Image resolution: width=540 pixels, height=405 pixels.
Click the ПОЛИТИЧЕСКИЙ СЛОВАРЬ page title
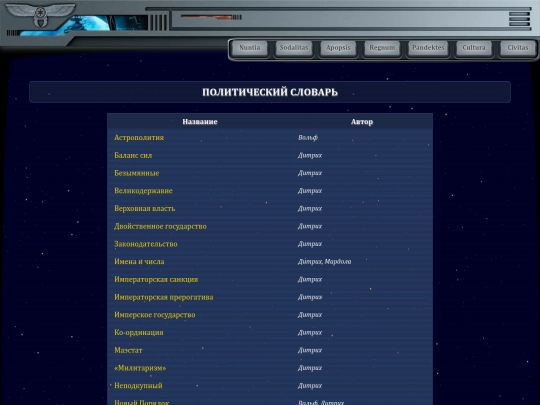(270, 92)
